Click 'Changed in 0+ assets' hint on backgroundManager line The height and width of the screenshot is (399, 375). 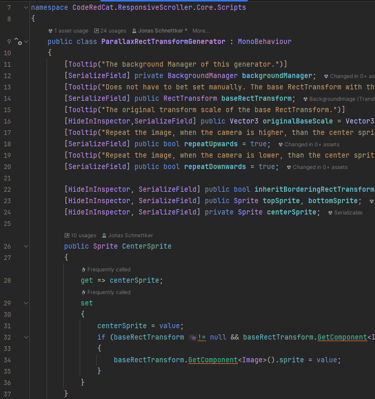point(349,76)
